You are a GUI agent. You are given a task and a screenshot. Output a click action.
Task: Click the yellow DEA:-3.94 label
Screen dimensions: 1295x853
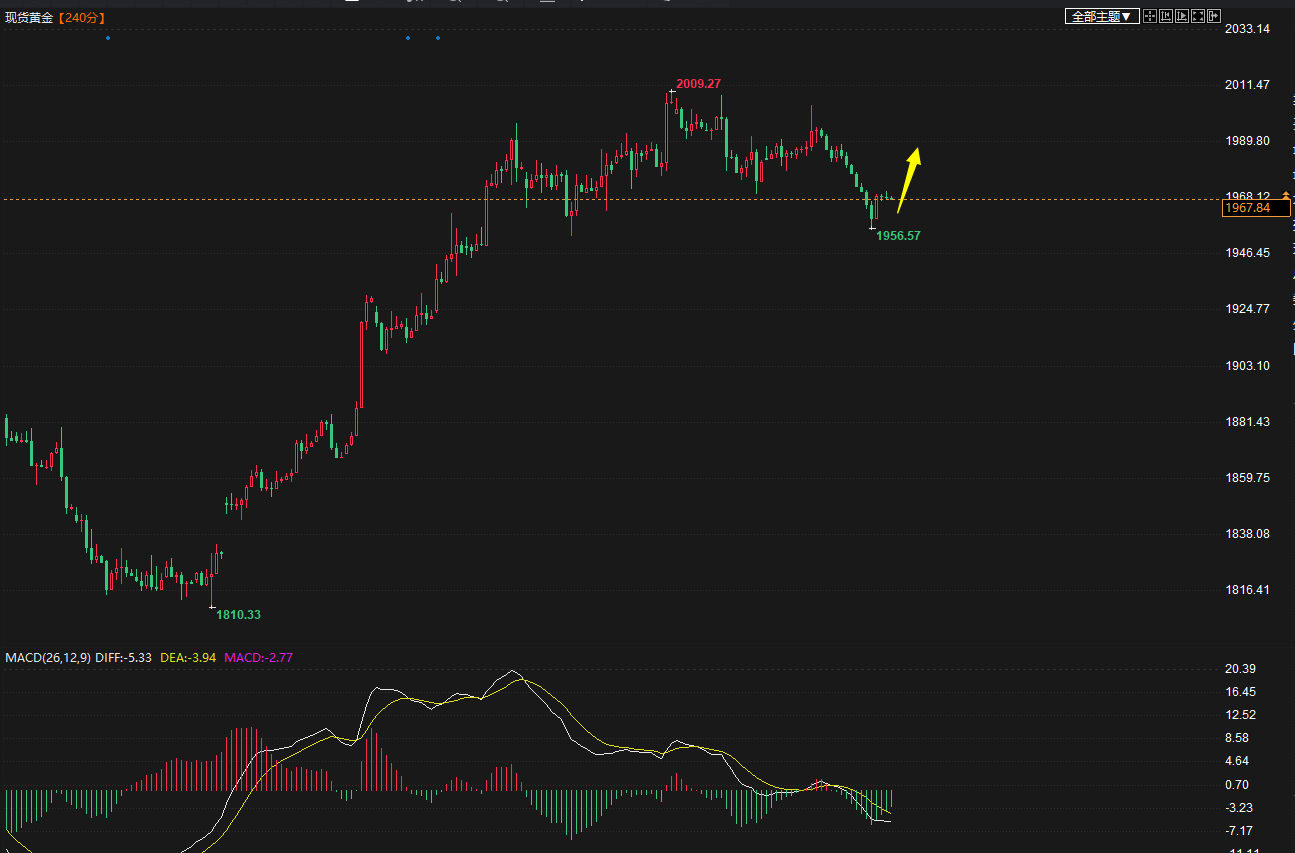coord(188,657)
